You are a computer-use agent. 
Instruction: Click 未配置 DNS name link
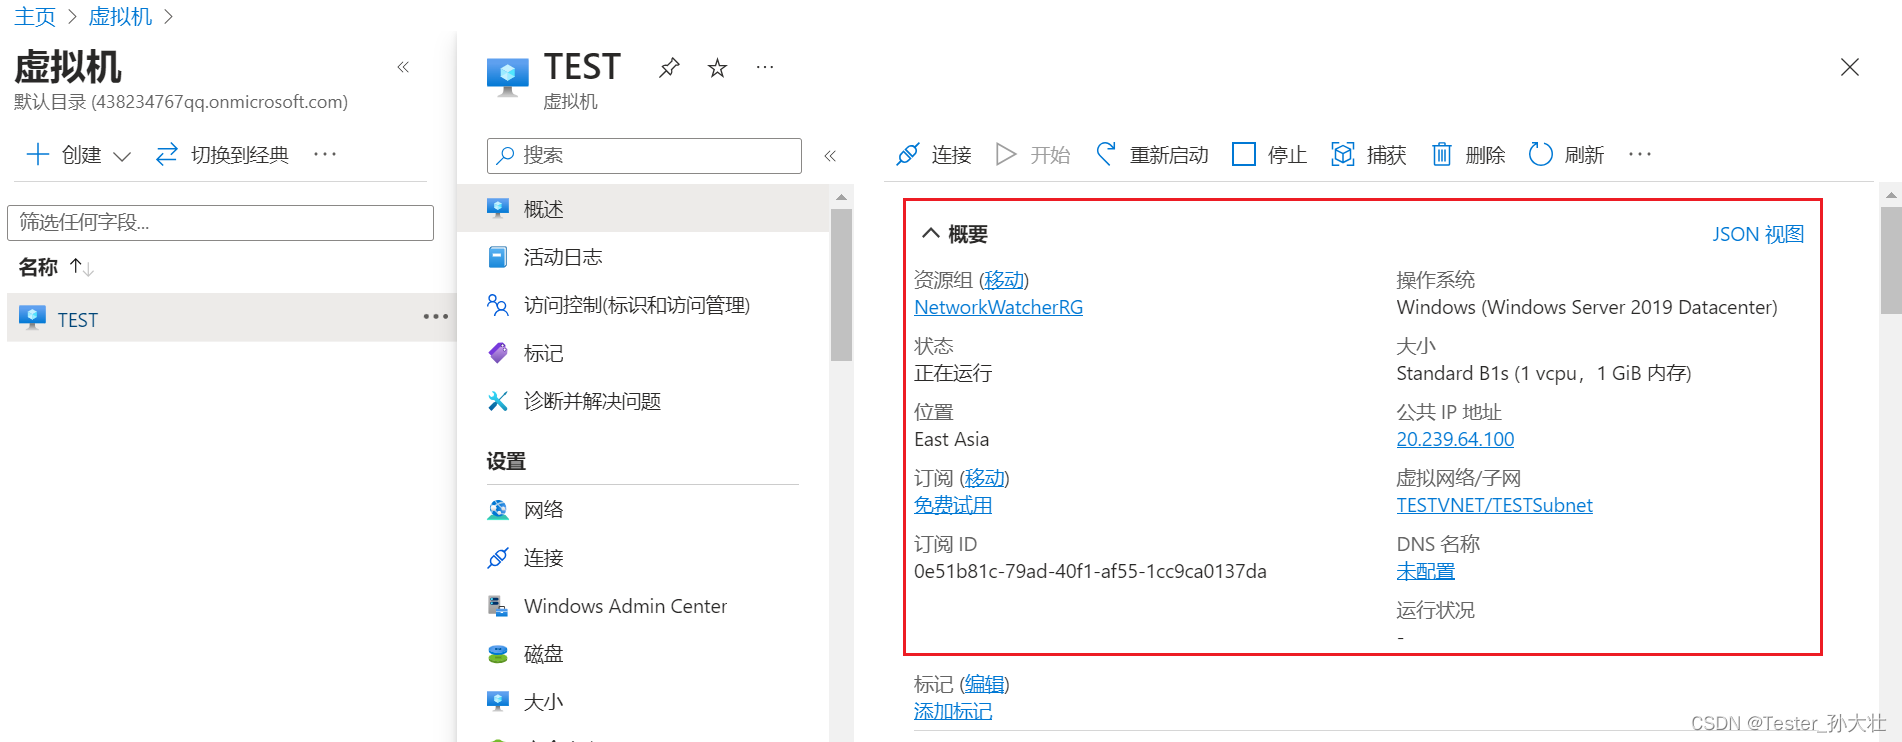tap(1425, 571)
